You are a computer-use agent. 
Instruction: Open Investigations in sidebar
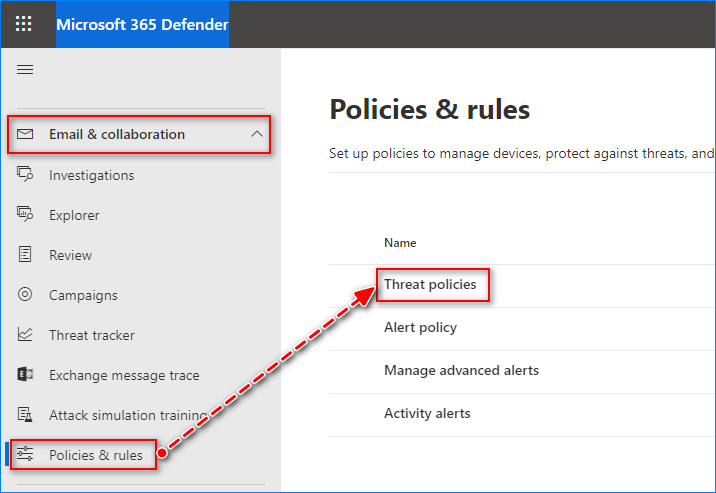[92, 175]
